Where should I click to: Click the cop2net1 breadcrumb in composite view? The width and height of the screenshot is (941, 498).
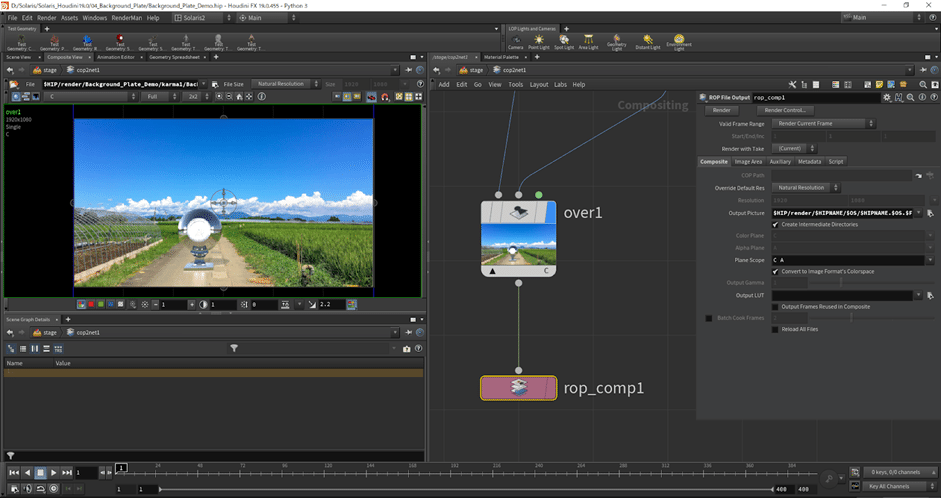(x=83, y=70)
